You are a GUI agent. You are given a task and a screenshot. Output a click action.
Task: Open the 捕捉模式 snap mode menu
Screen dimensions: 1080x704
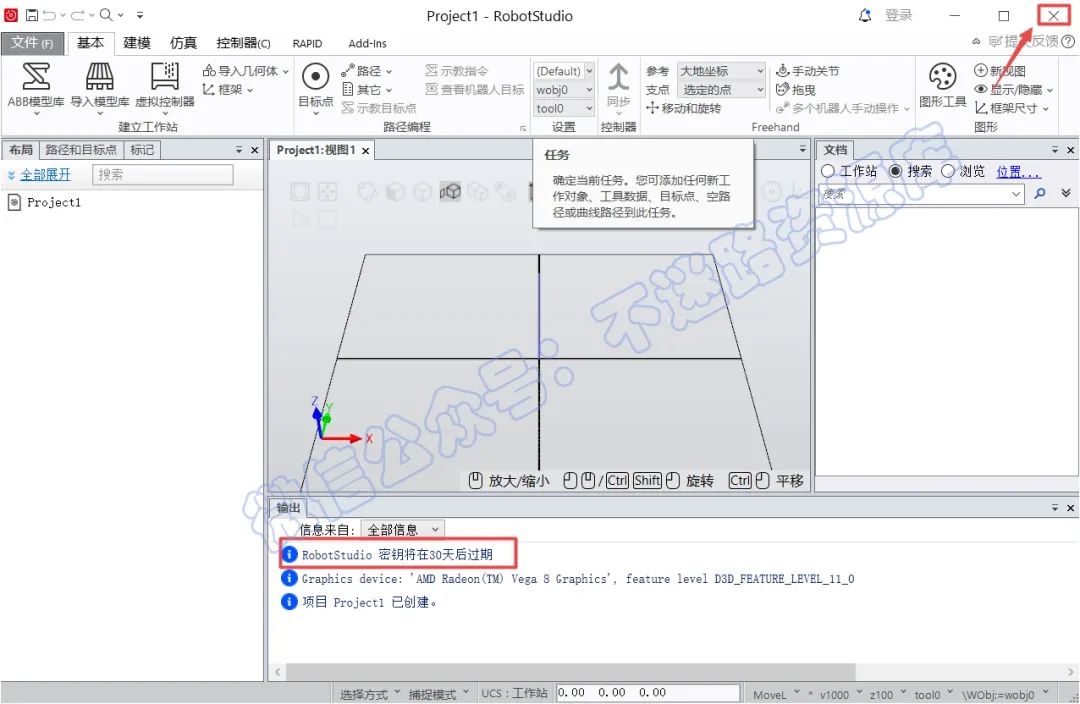[x=438, y=694]
